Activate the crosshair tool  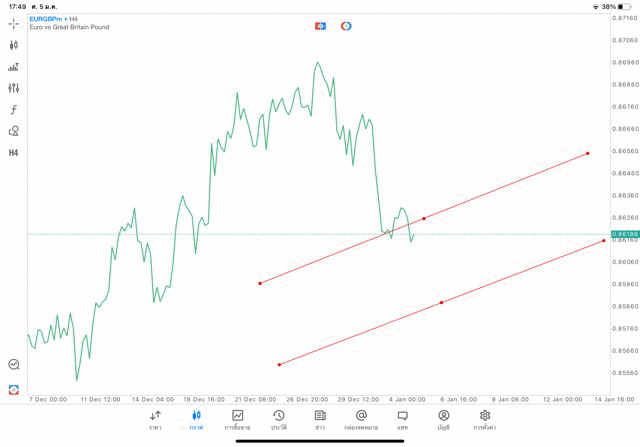pos(14,23)
